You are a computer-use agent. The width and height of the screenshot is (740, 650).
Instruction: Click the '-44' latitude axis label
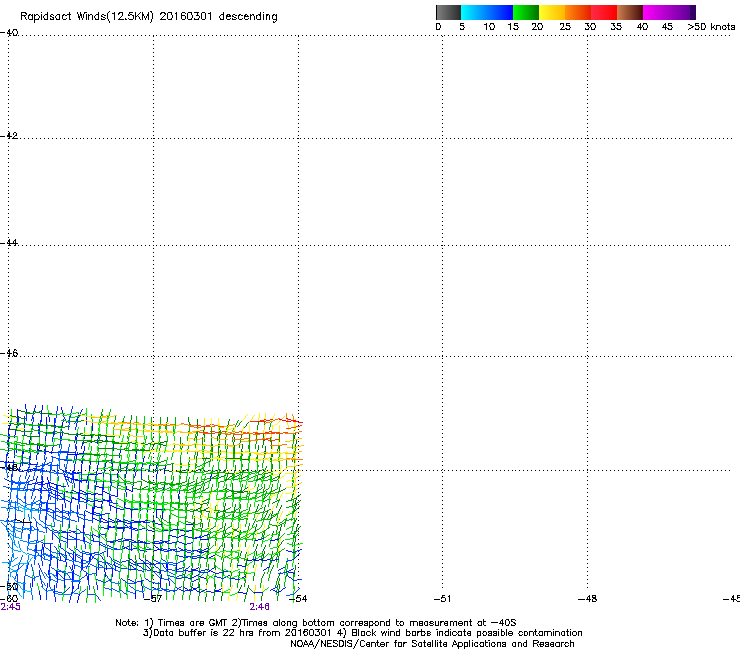coord(9,243)
